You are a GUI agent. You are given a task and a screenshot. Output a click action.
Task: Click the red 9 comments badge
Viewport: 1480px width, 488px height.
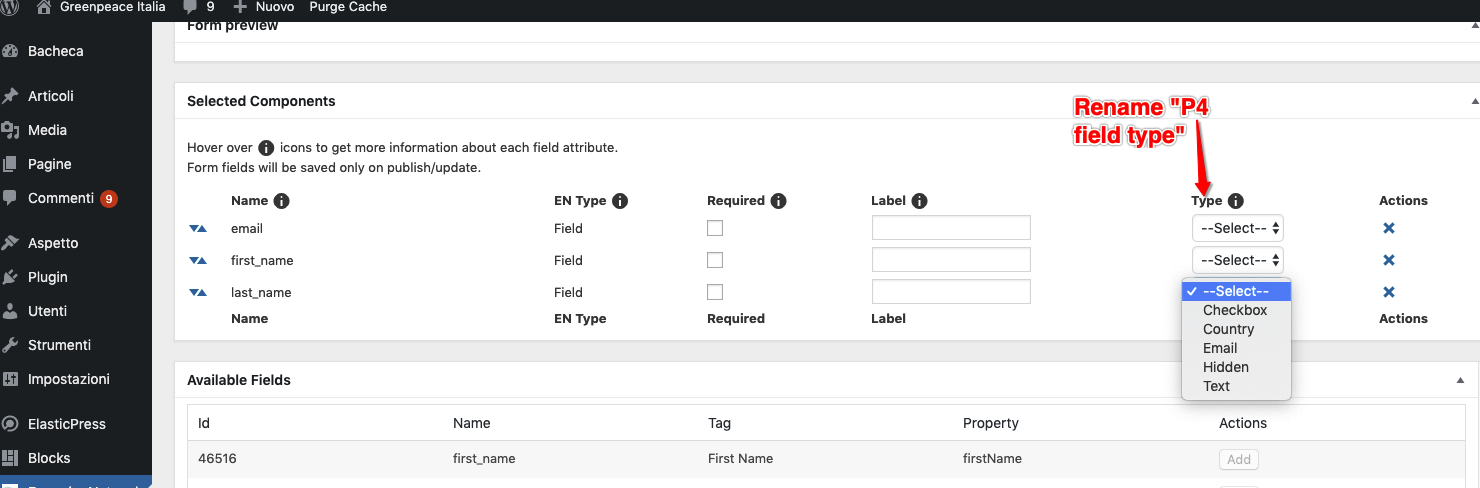(x=109, y=198)
